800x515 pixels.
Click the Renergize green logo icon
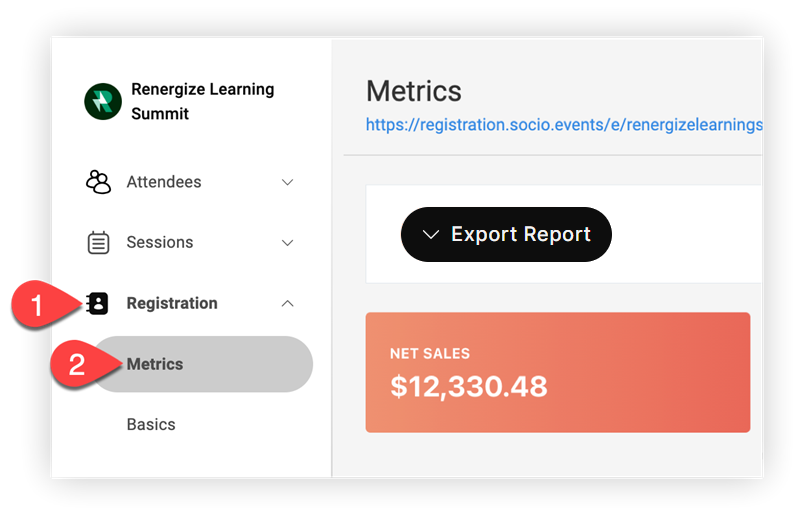[103, 102]
